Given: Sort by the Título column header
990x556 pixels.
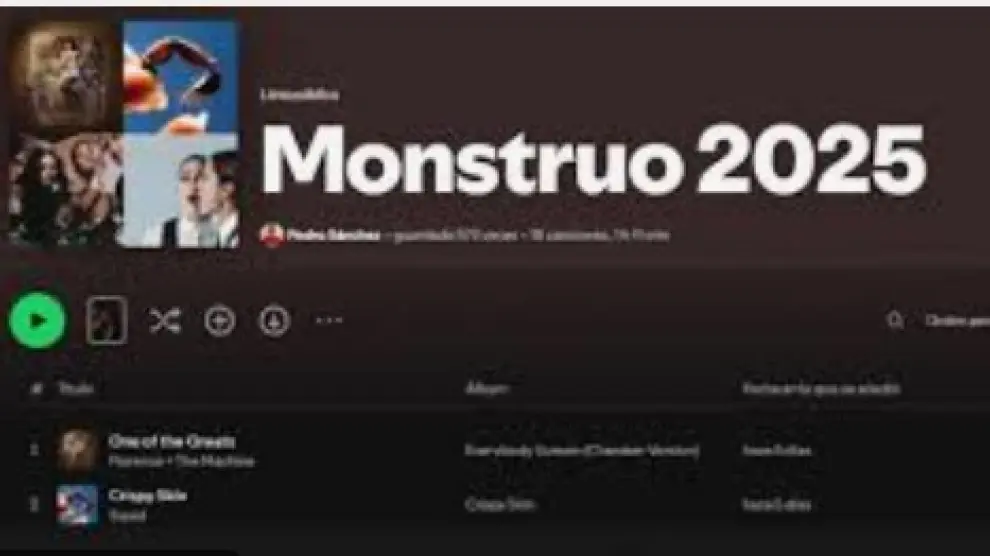Looking at the screenshot, I should [x=76, y=389].
